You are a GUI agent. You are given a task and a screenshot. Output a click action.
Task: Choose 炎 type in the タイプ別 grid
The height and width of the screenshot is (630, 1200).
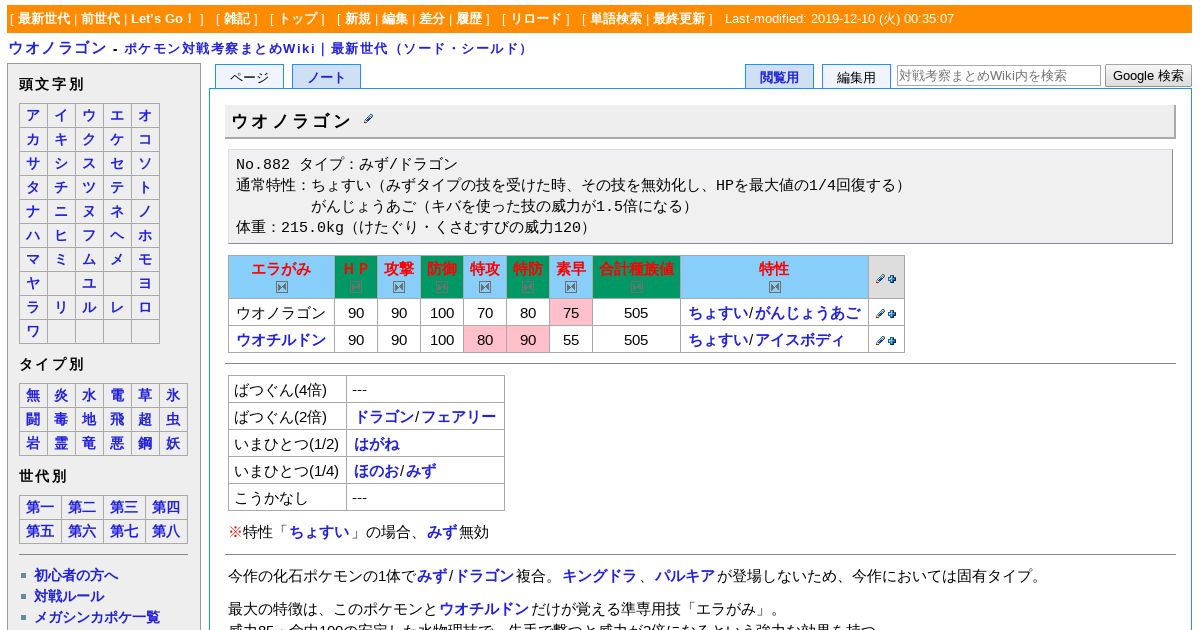click(x=61, y=395)
